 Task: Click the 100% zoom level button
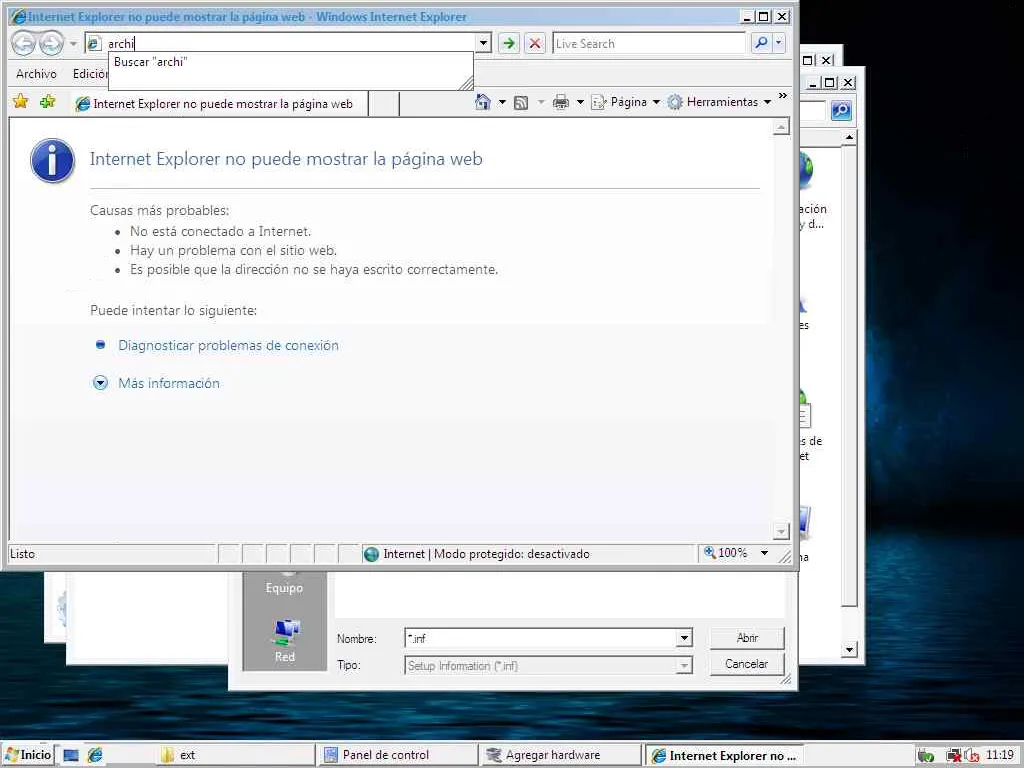(x=726, y=553)
